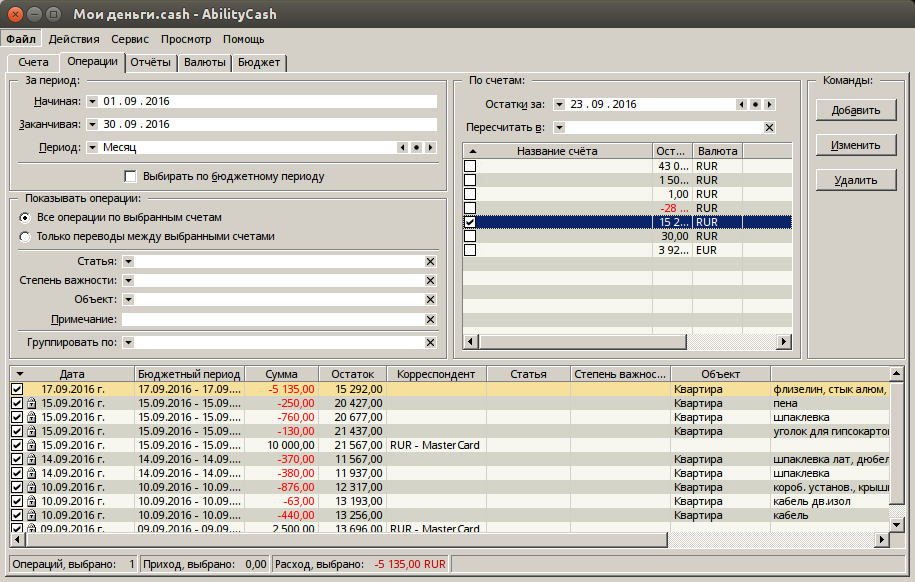Viewport: 915px width, 582px height.
Task: Clear the Пересчитать в currency field
Action: pos(769,127)
